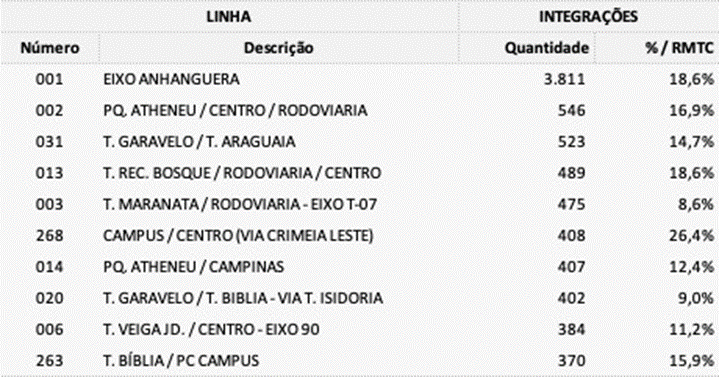
Task: Click the T. GARAVELO / T. ARAGUAIA cell
Action: 199,142
